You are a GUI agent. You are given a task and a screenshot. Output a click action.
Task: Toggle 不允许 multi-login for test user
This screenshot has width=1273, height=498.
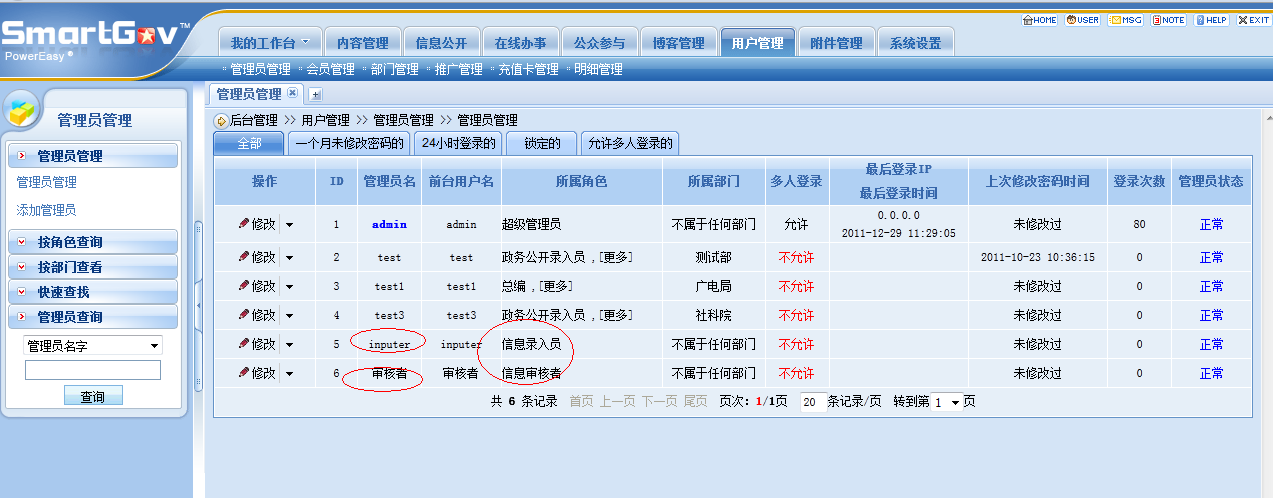coord(796,257)
